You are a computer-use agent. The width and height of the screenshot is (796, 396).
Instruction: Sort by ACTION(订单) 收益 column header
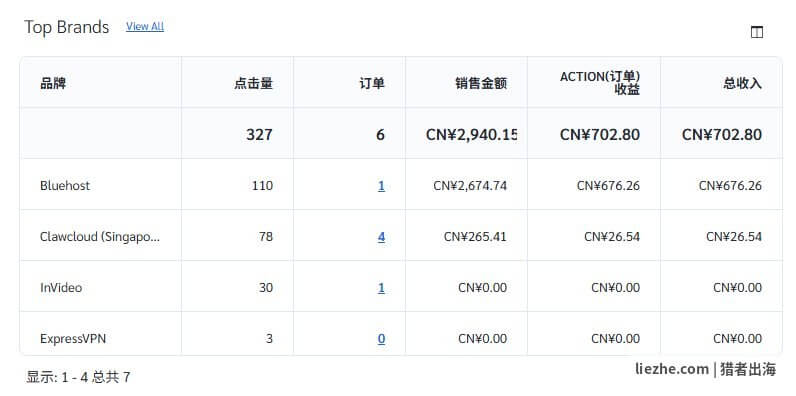coord(600,83)
